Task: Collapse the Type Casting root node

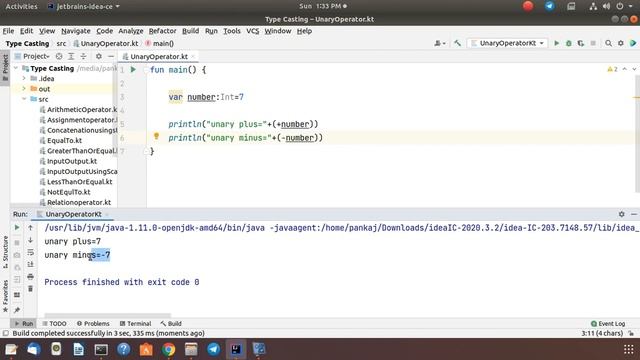Action: tap(16, 68)
